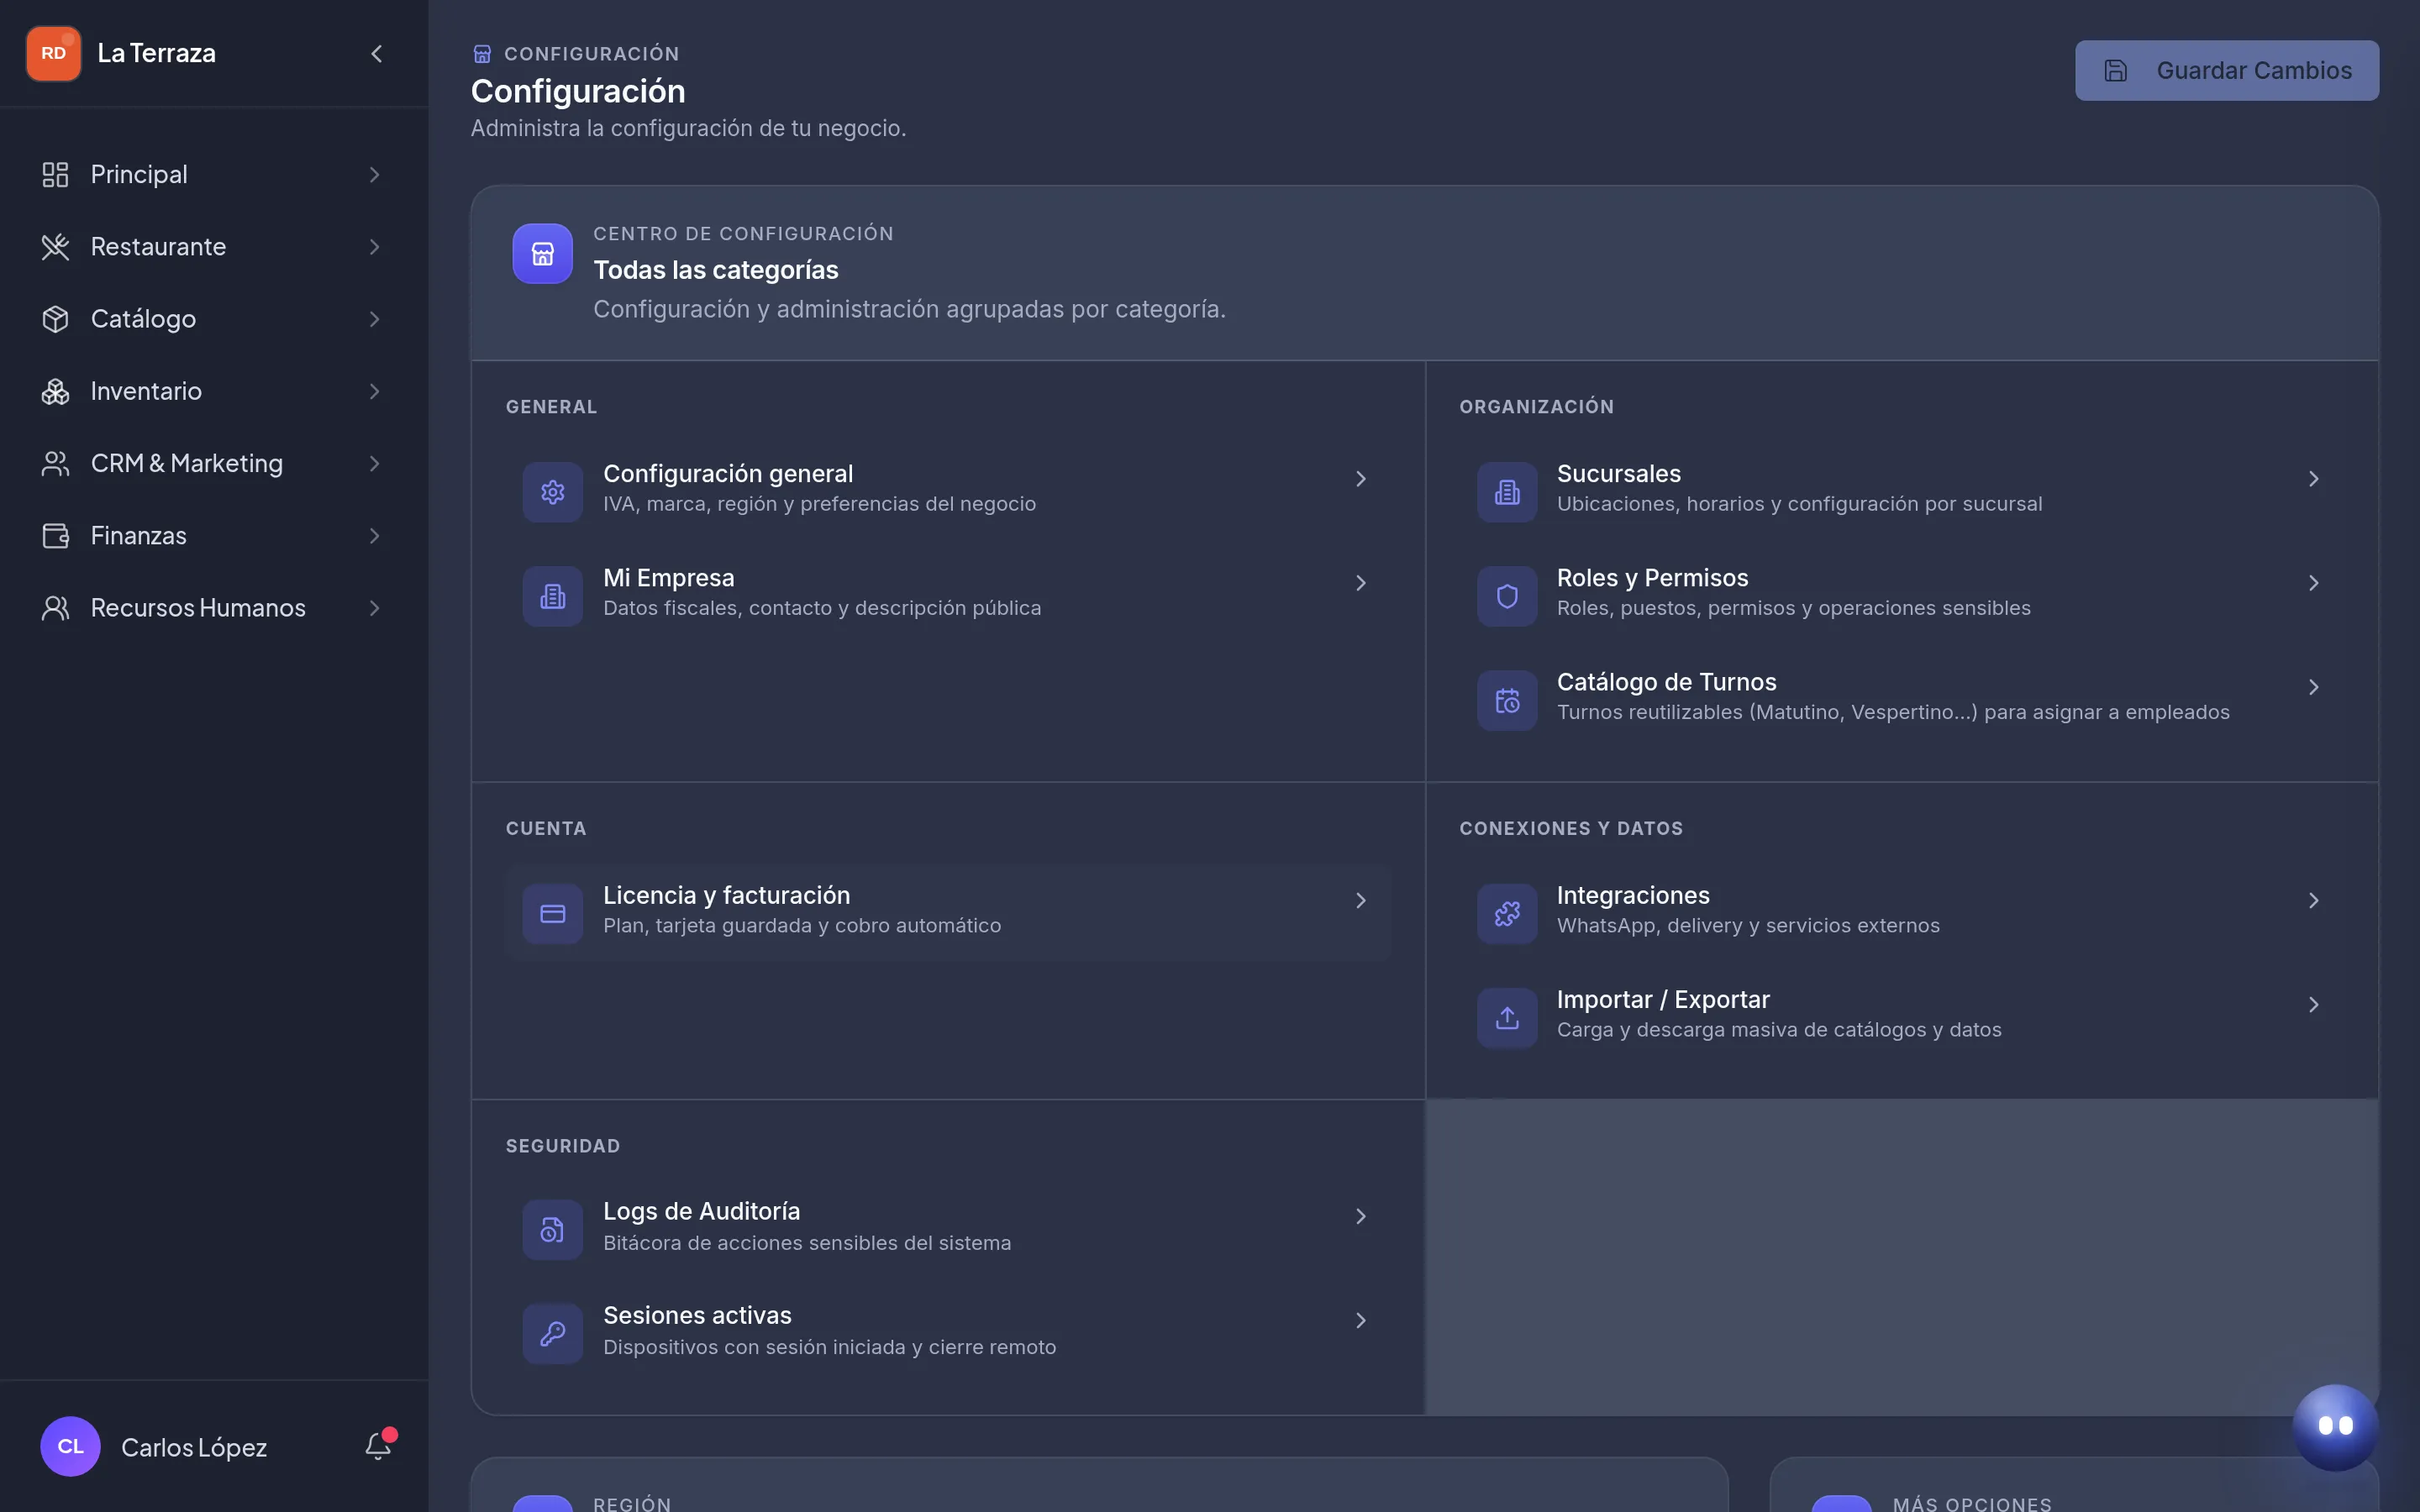The width and height of the screenshot is (2420, 1512).
Task: Click the building icon beside Sucursales
Action: pos(1507,491)
